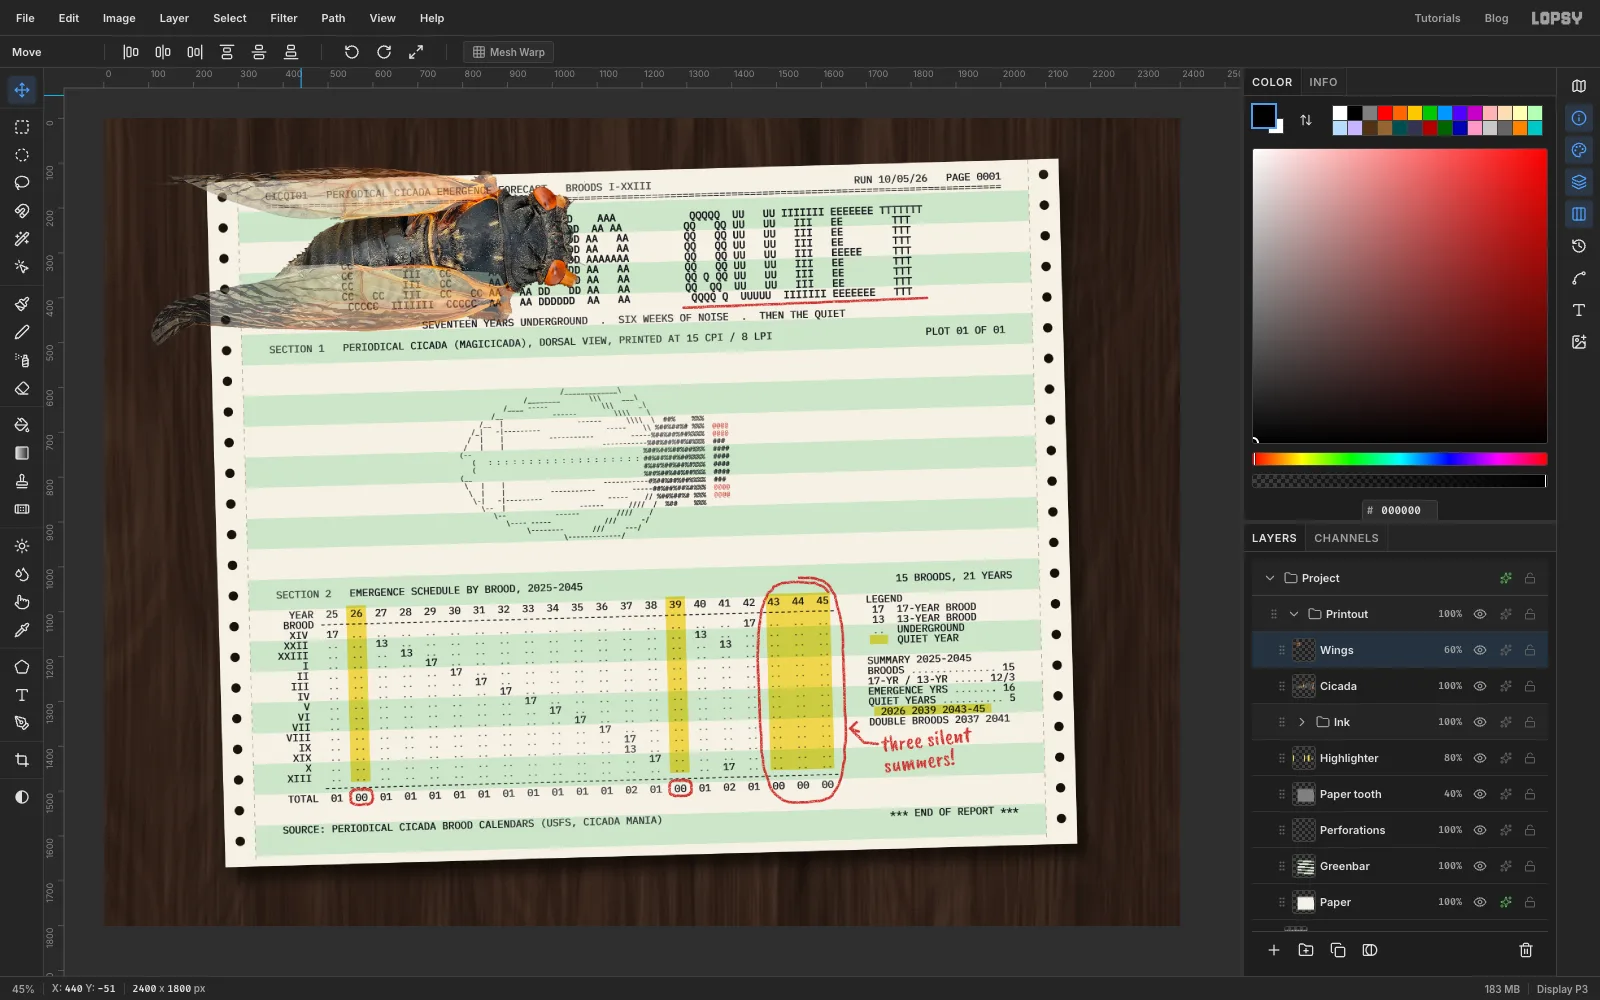This screenshot has width=1600, height=1000.
Task: Add a new layer with plus icon
Action: [1274, 950]
